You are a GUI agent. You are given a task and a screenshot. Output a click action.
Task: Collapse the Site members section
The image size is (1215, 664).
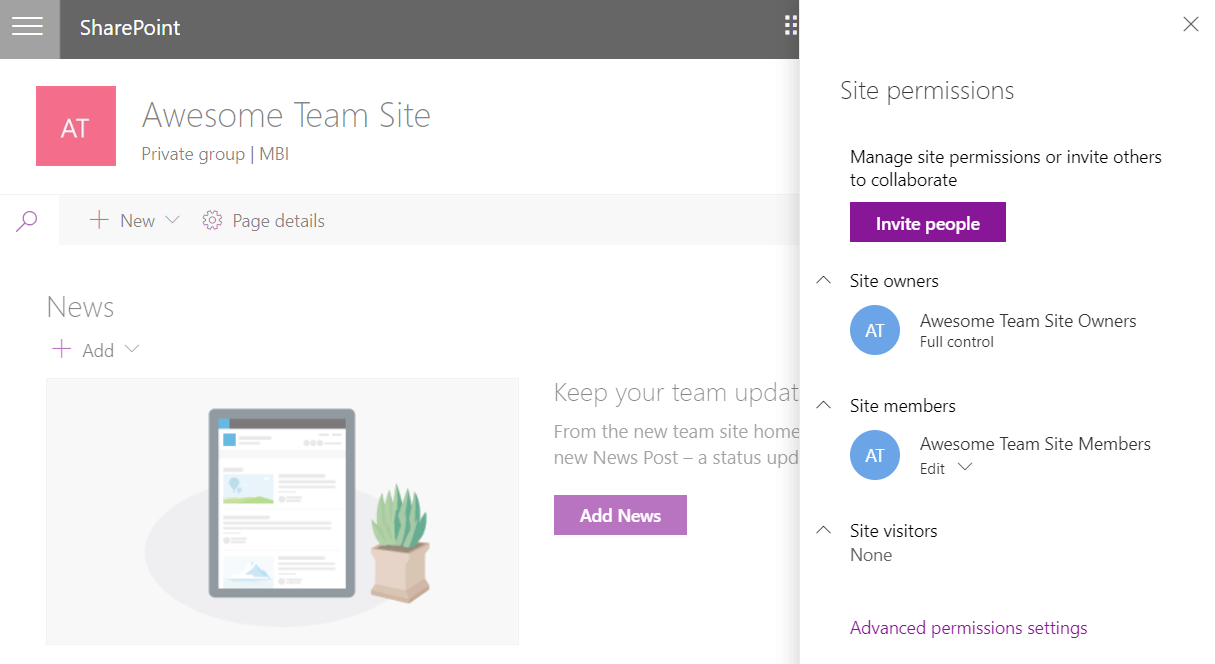(824, 405)
